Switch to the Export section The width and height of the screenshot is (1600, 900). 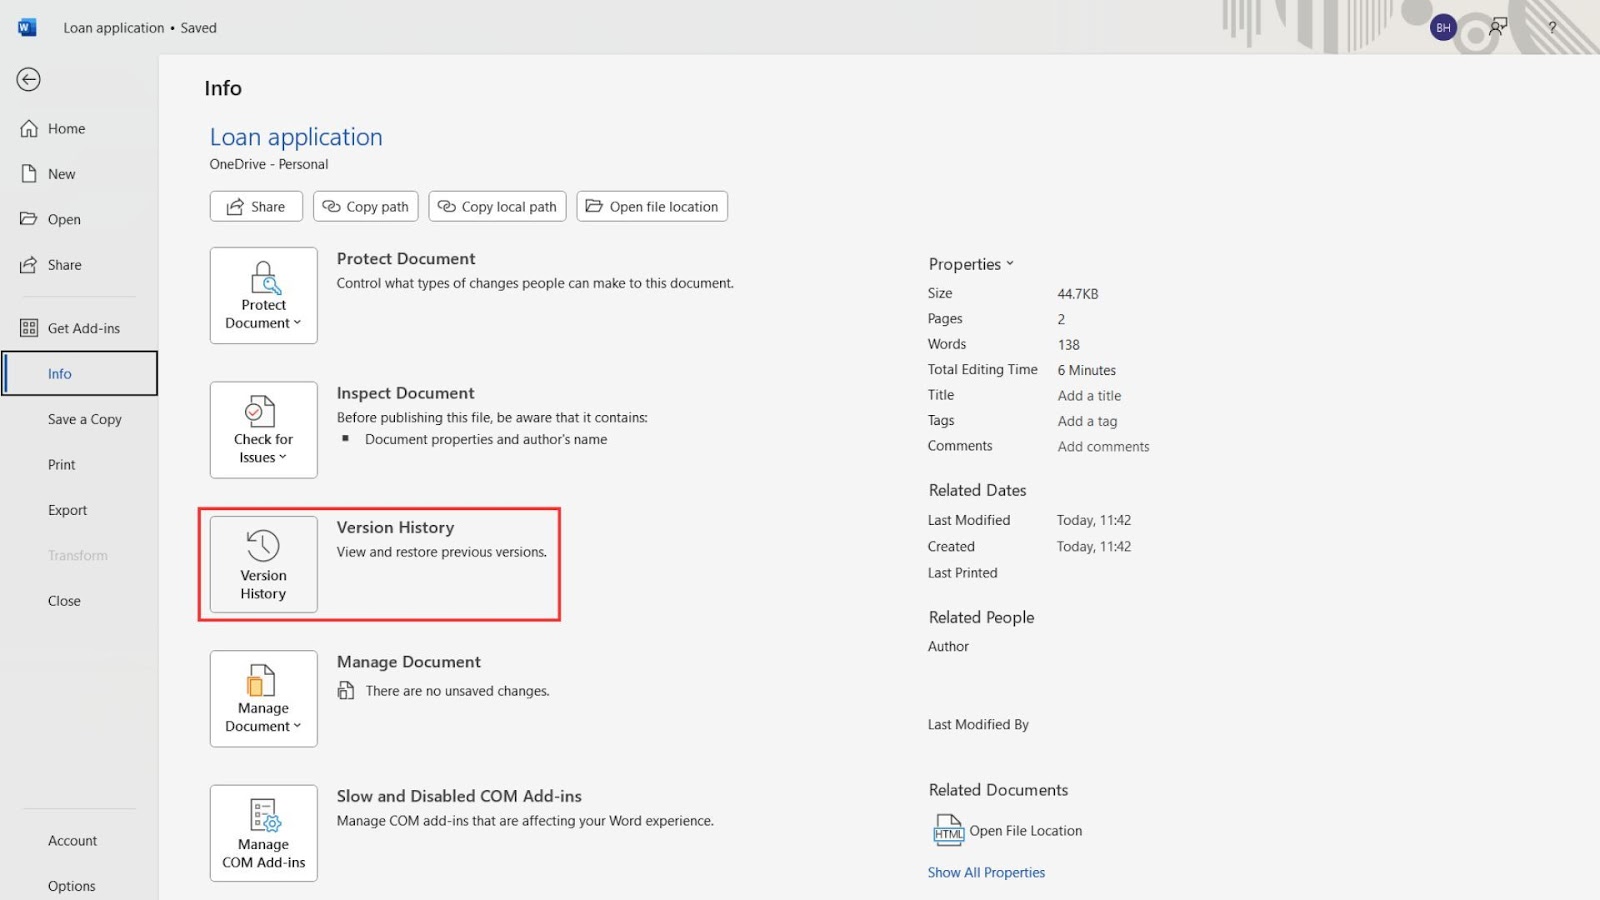point(67,509)
